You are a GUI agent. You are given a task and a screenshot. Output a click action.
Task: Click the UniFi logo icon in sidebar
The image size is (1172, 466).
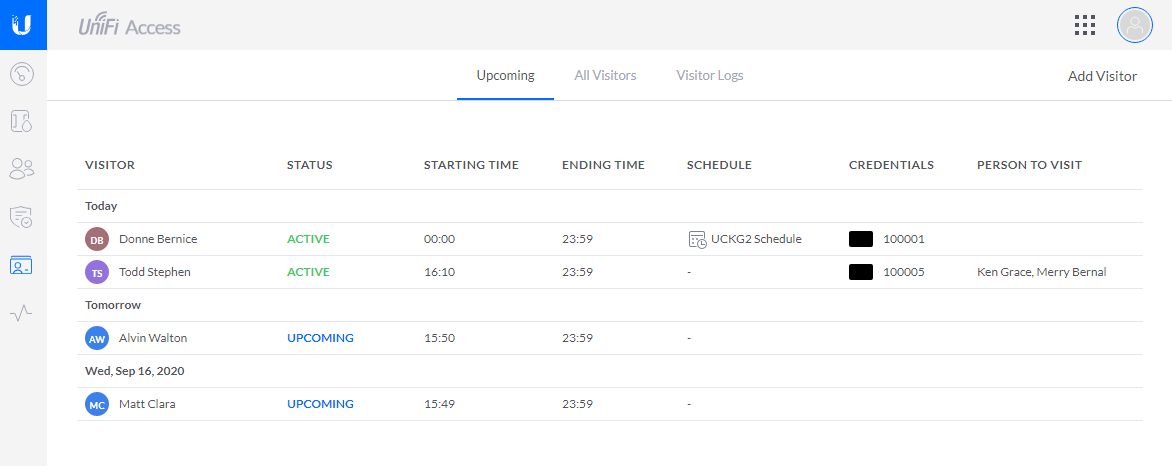pos(22,25)
